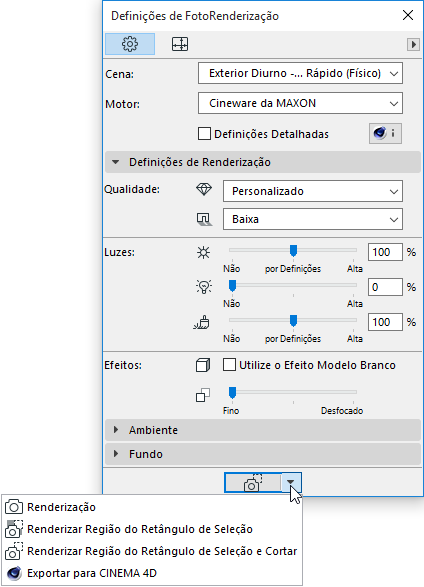424x587 pixels.
Task: Select Renderizar Região do Retângulo de Seleção e Cortar
Action: (151, 551)
